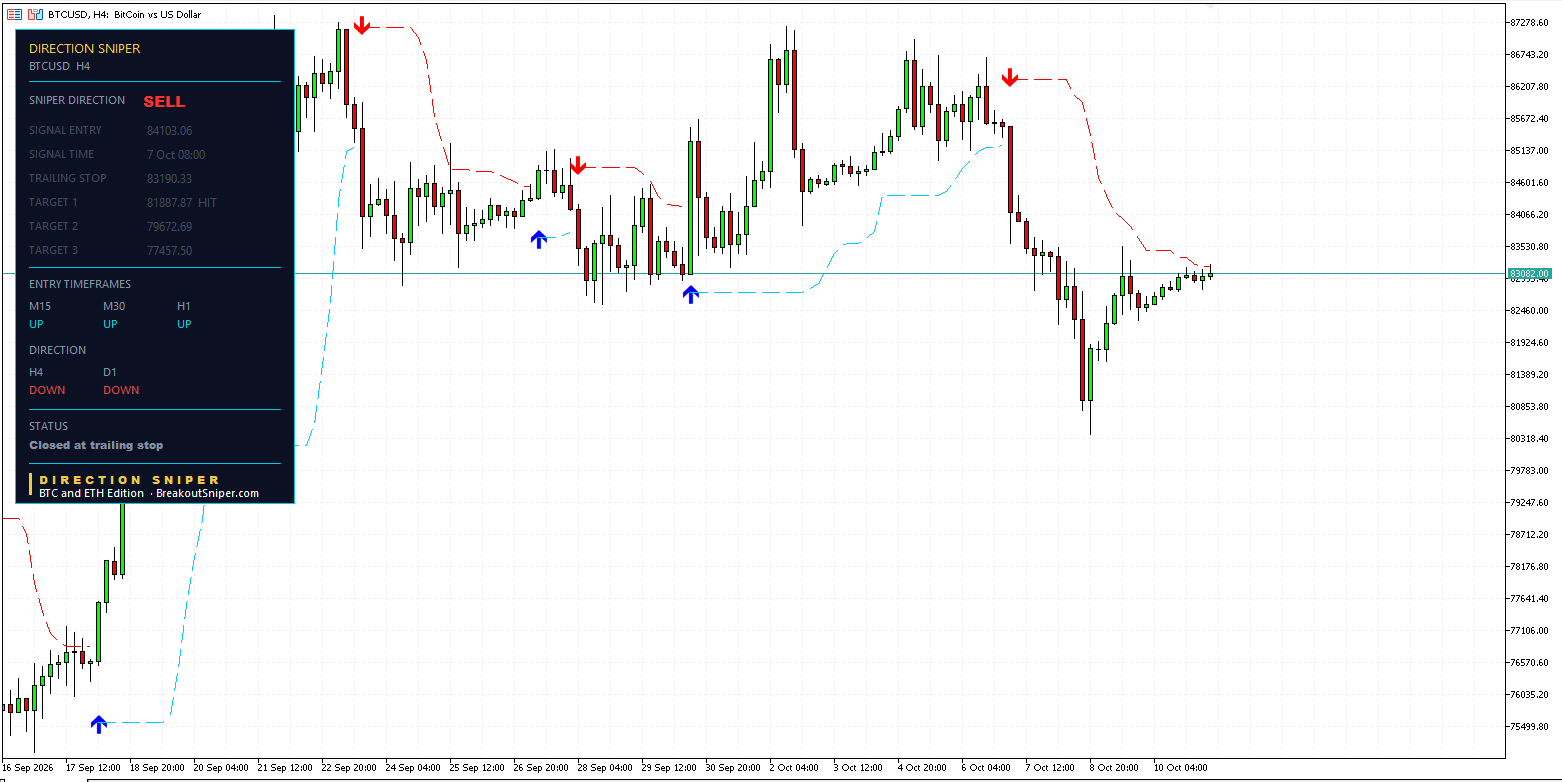Select the red sell arrow near 28 Sep
Image resolution: width=1562 pixels, height=782 pixels.
577,166
